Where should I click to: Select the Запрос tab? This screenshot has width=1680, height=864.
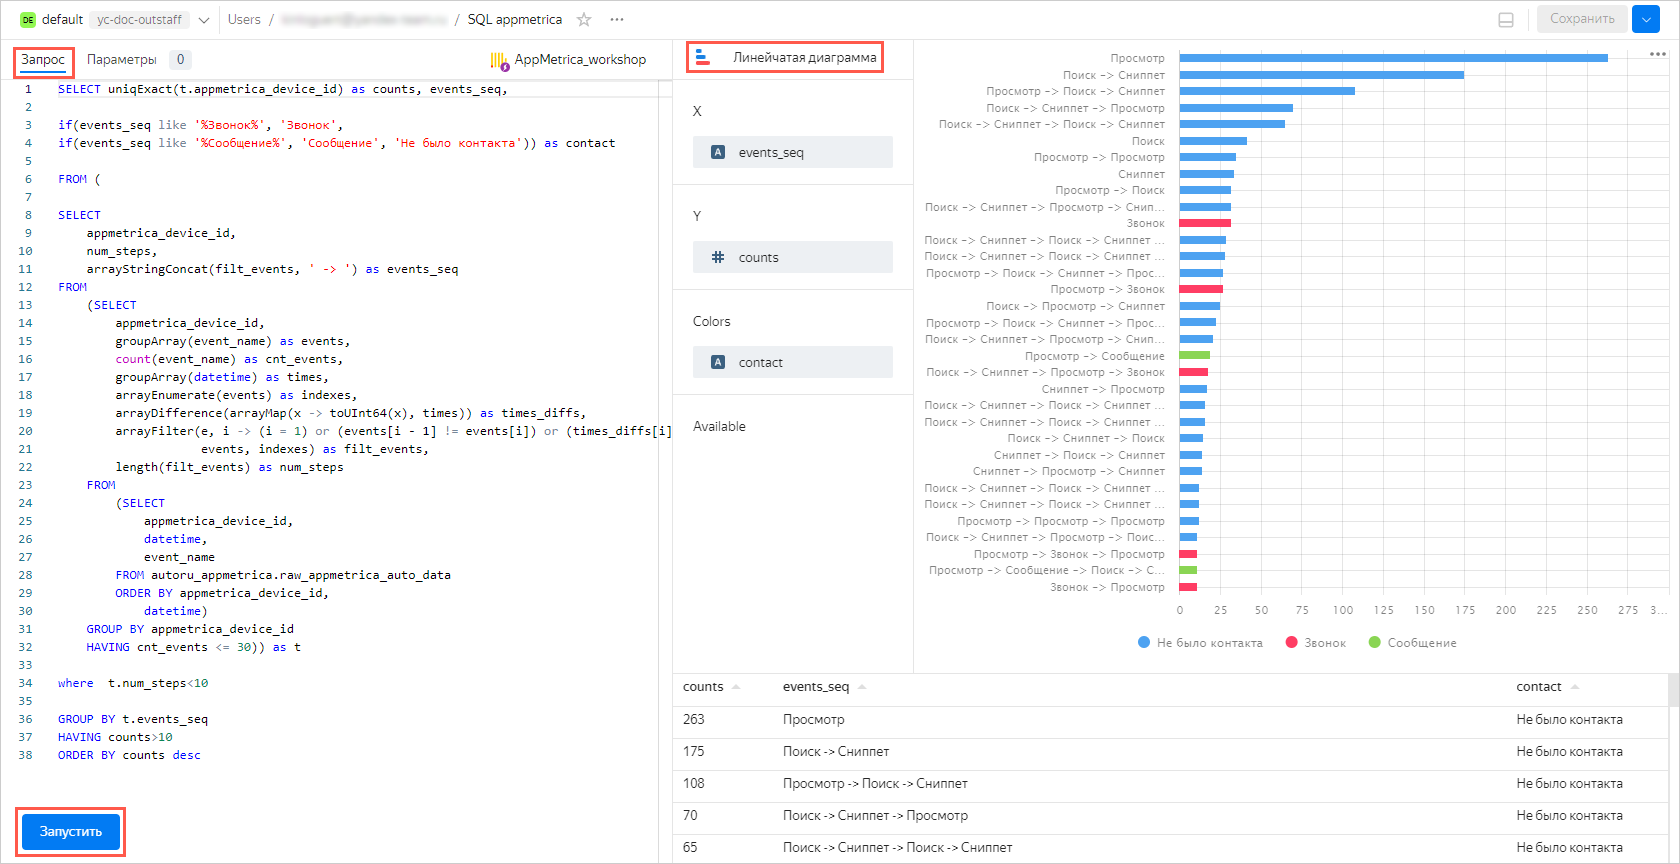click(x=43, y=60)
